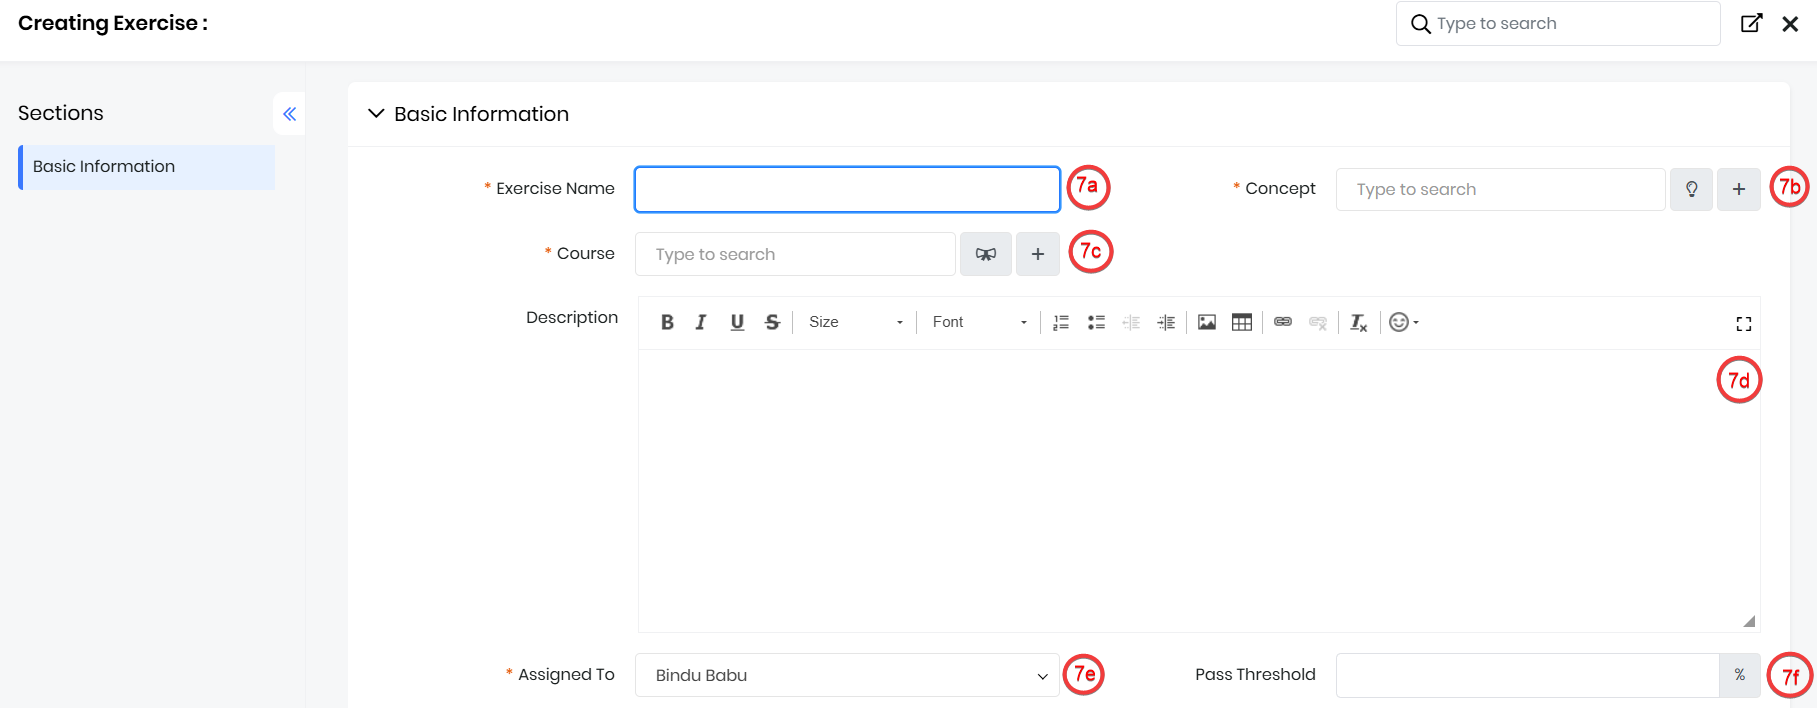Click the insert link icon
Screen dimensions: 1817x708
(1283, 322)
